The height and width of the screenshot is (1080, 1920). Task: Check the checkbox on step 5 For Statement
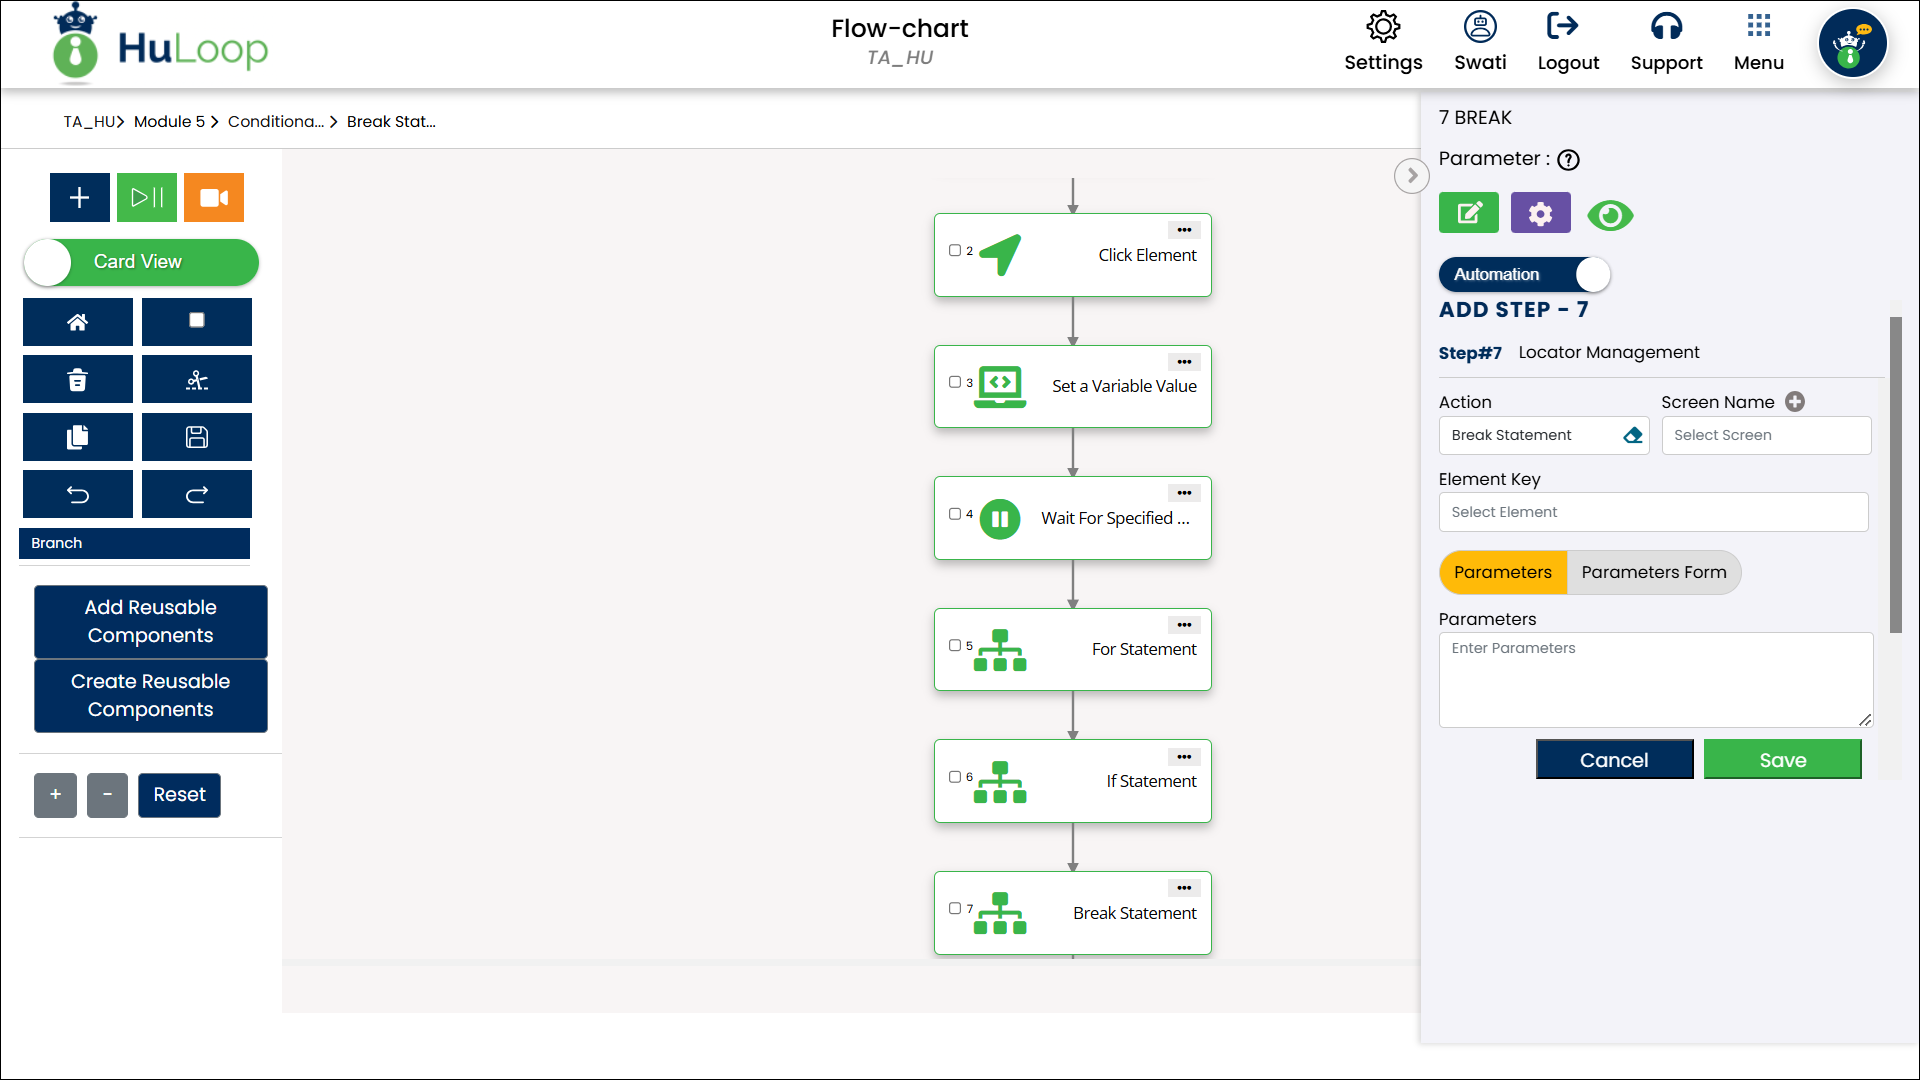[955, 645]
